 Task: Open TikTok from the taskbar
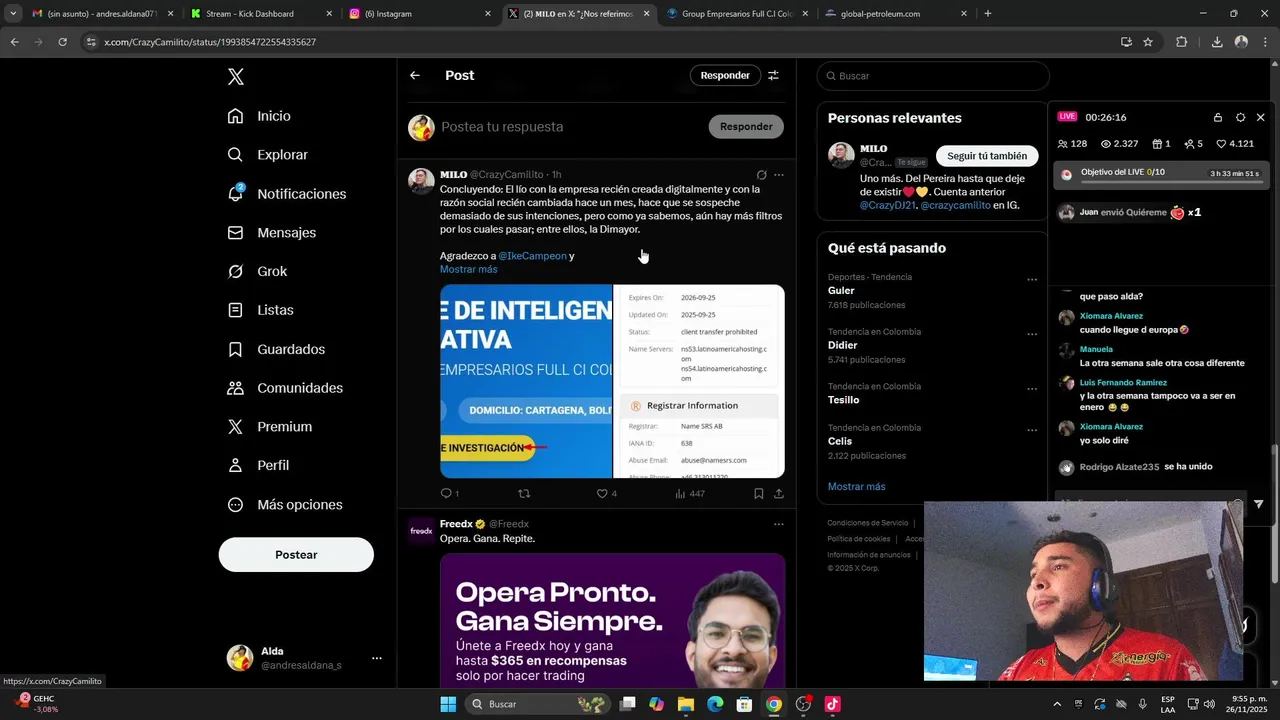click(x=832, y=704)
